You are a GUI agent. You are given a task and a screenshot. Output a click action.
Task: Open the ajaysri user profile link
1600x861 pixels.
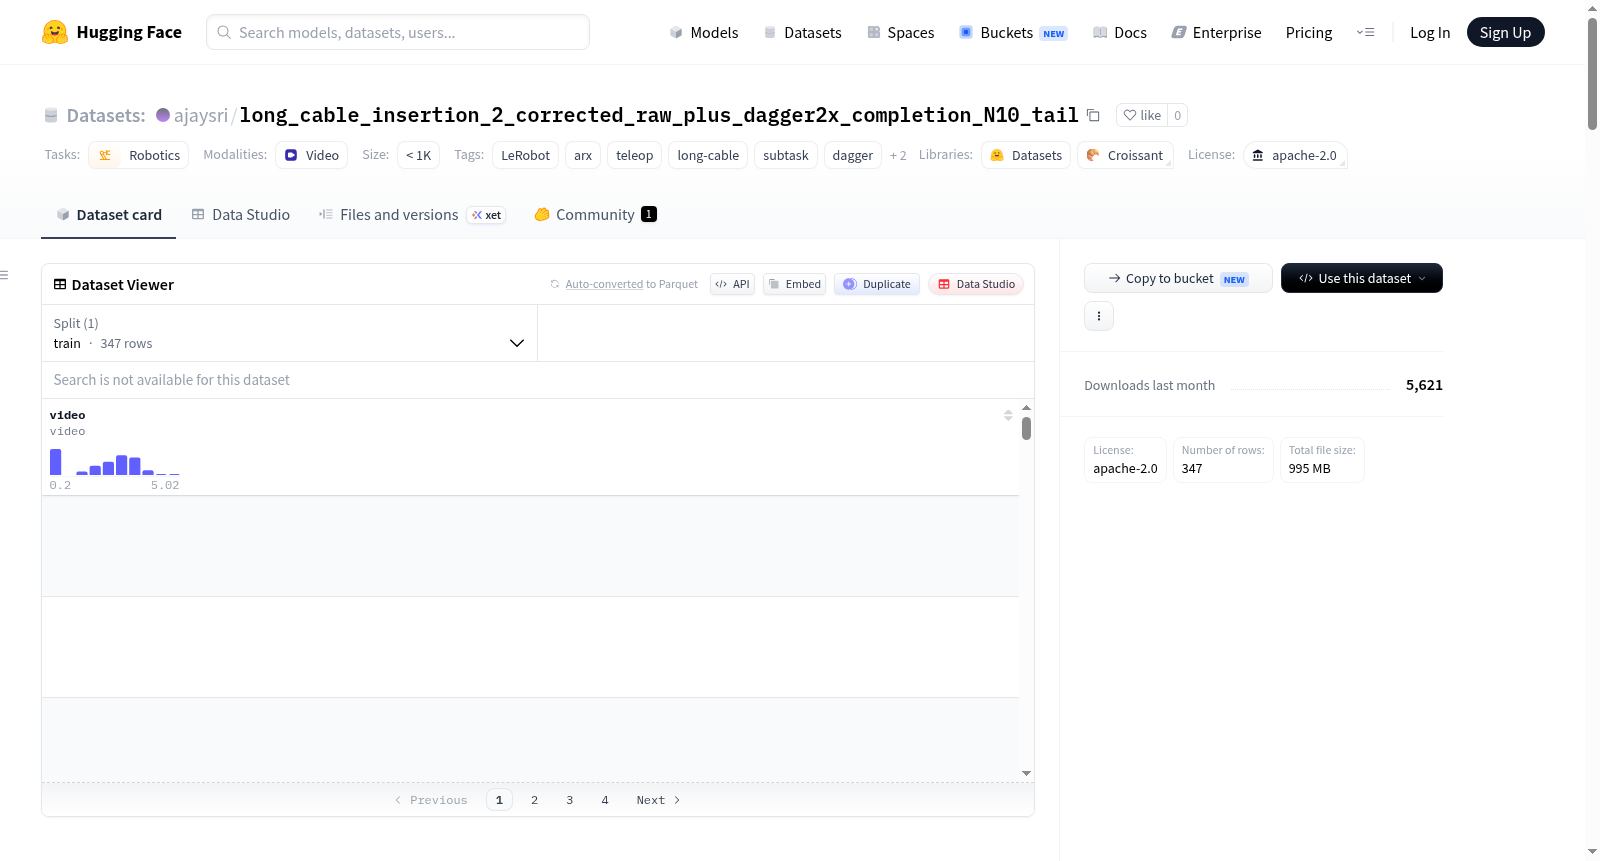pyautogui.click(x=201, y=115)
